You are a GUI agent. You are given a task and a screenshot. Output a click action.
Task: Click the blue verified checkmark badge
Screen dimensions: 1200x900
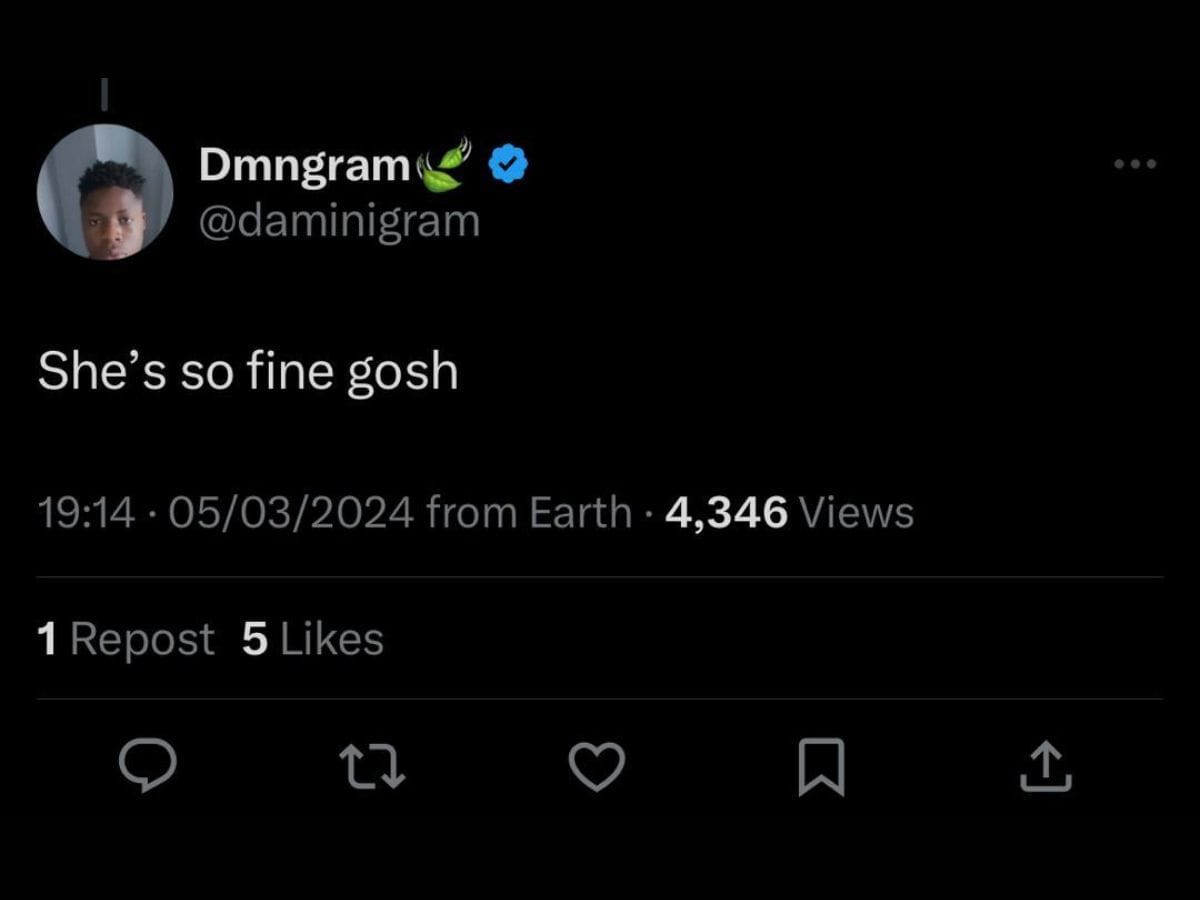point(509,164)
